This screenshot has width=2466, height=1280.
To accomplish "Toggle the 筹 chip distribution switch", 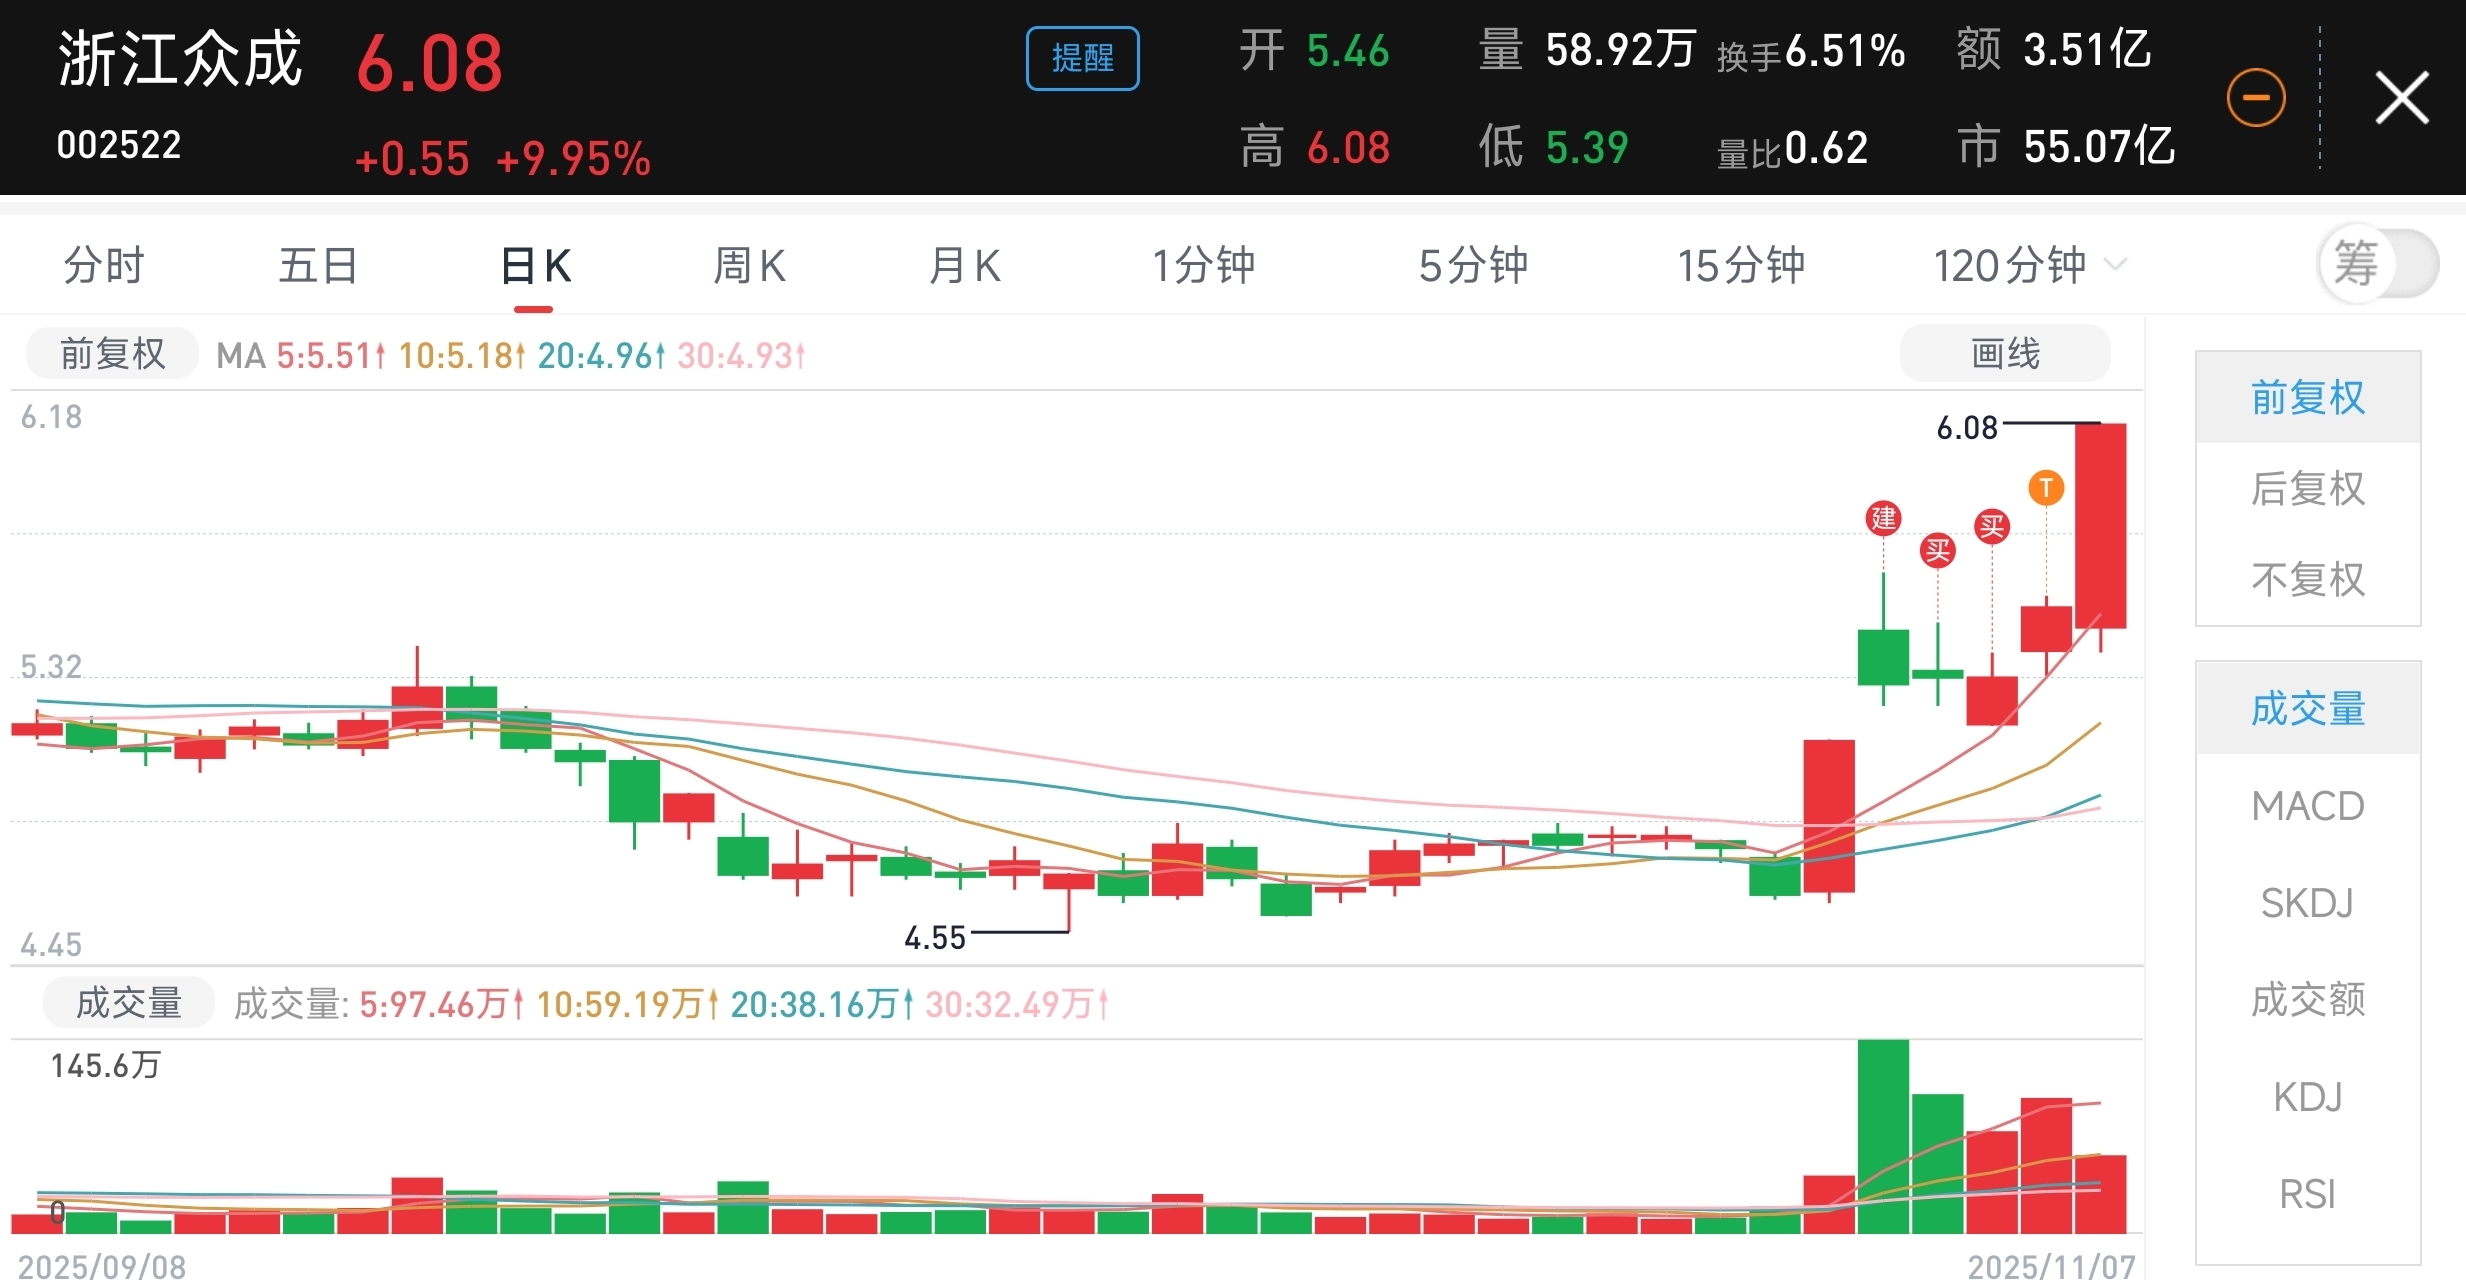I will (2378, 265).
